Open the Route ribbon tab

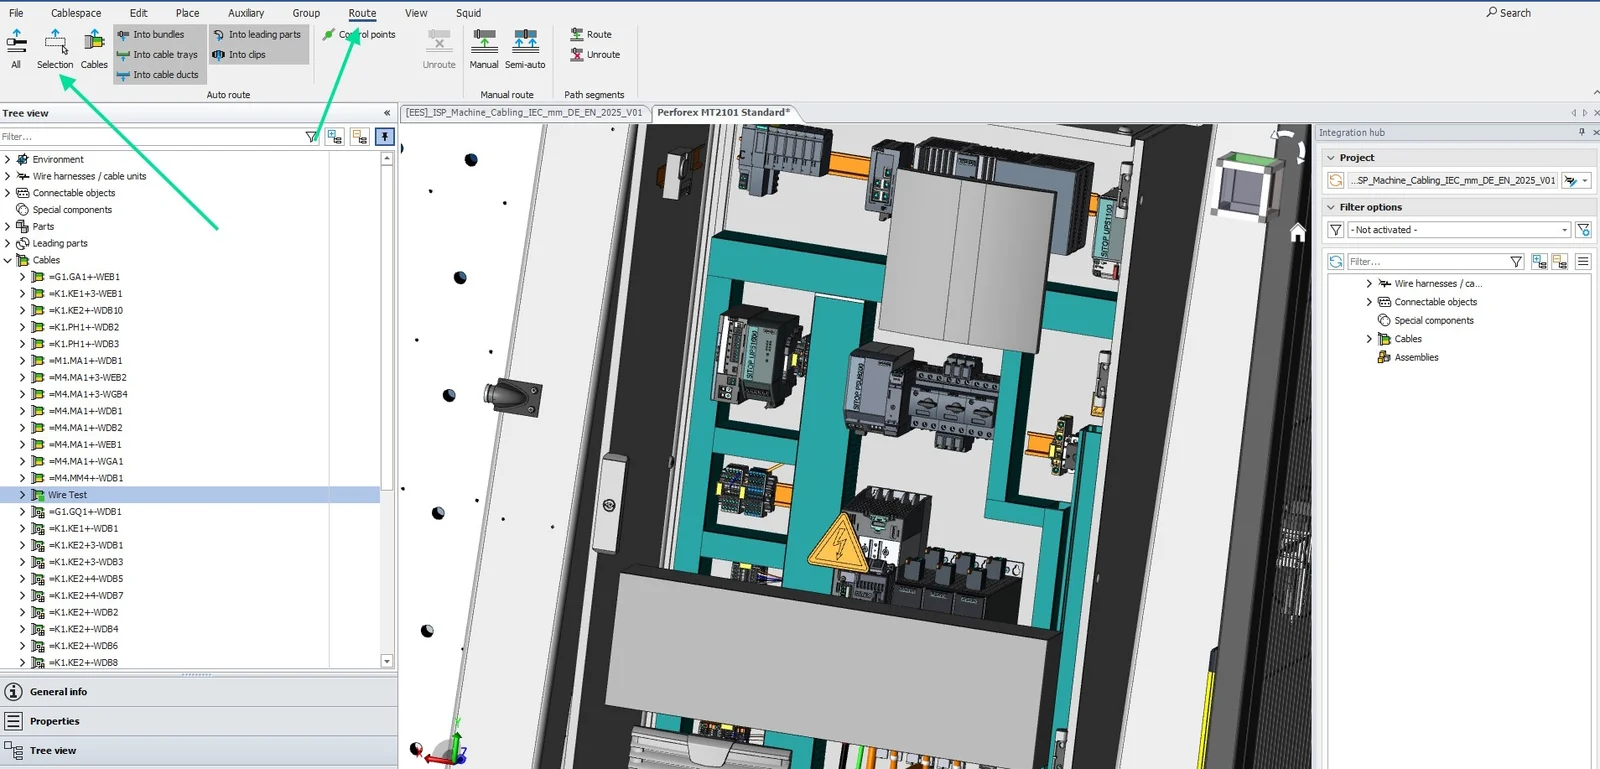click(x=362, y=13)
